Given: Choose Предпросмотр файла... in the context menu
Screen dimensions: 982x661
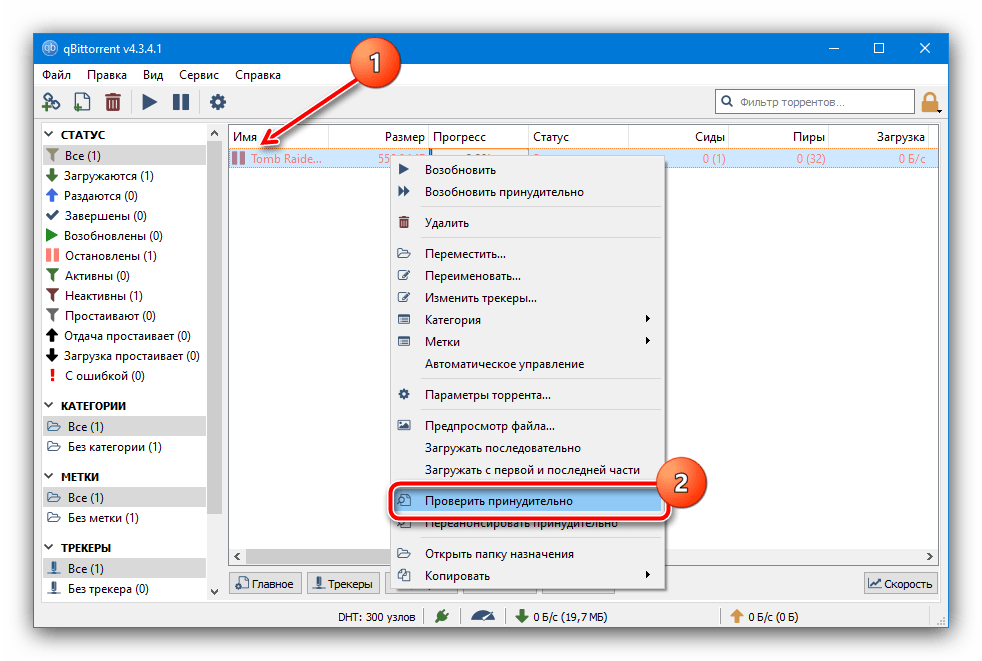Looking at the screenshot, I should pyautogui.click(x=527, y=426).
